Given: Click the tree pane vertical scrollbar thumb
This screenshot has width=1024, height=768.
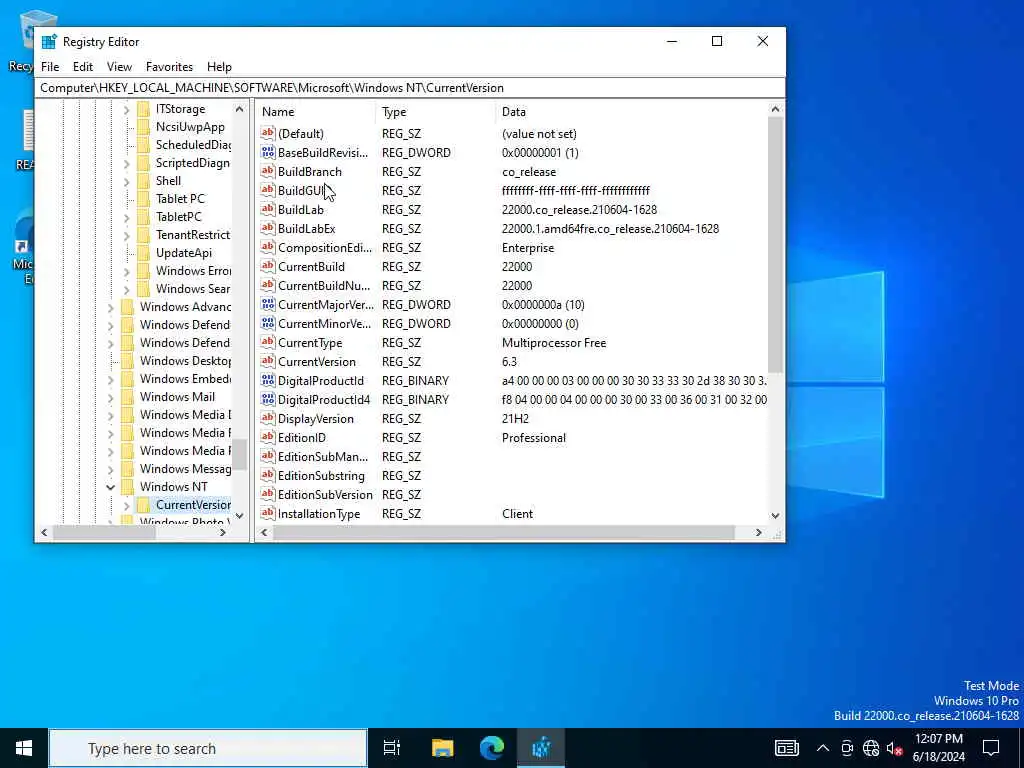Looking at the screenshot, I should click(240, 455).
